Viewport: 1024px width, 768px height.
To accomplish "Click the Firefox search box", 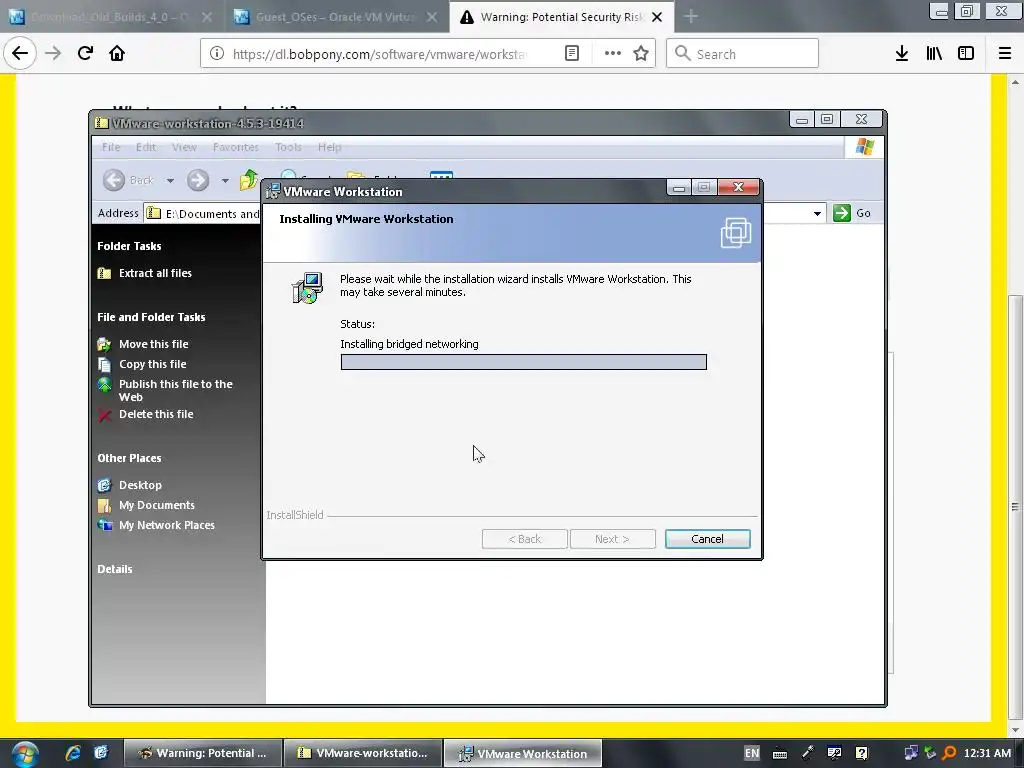I will (742, 54).
